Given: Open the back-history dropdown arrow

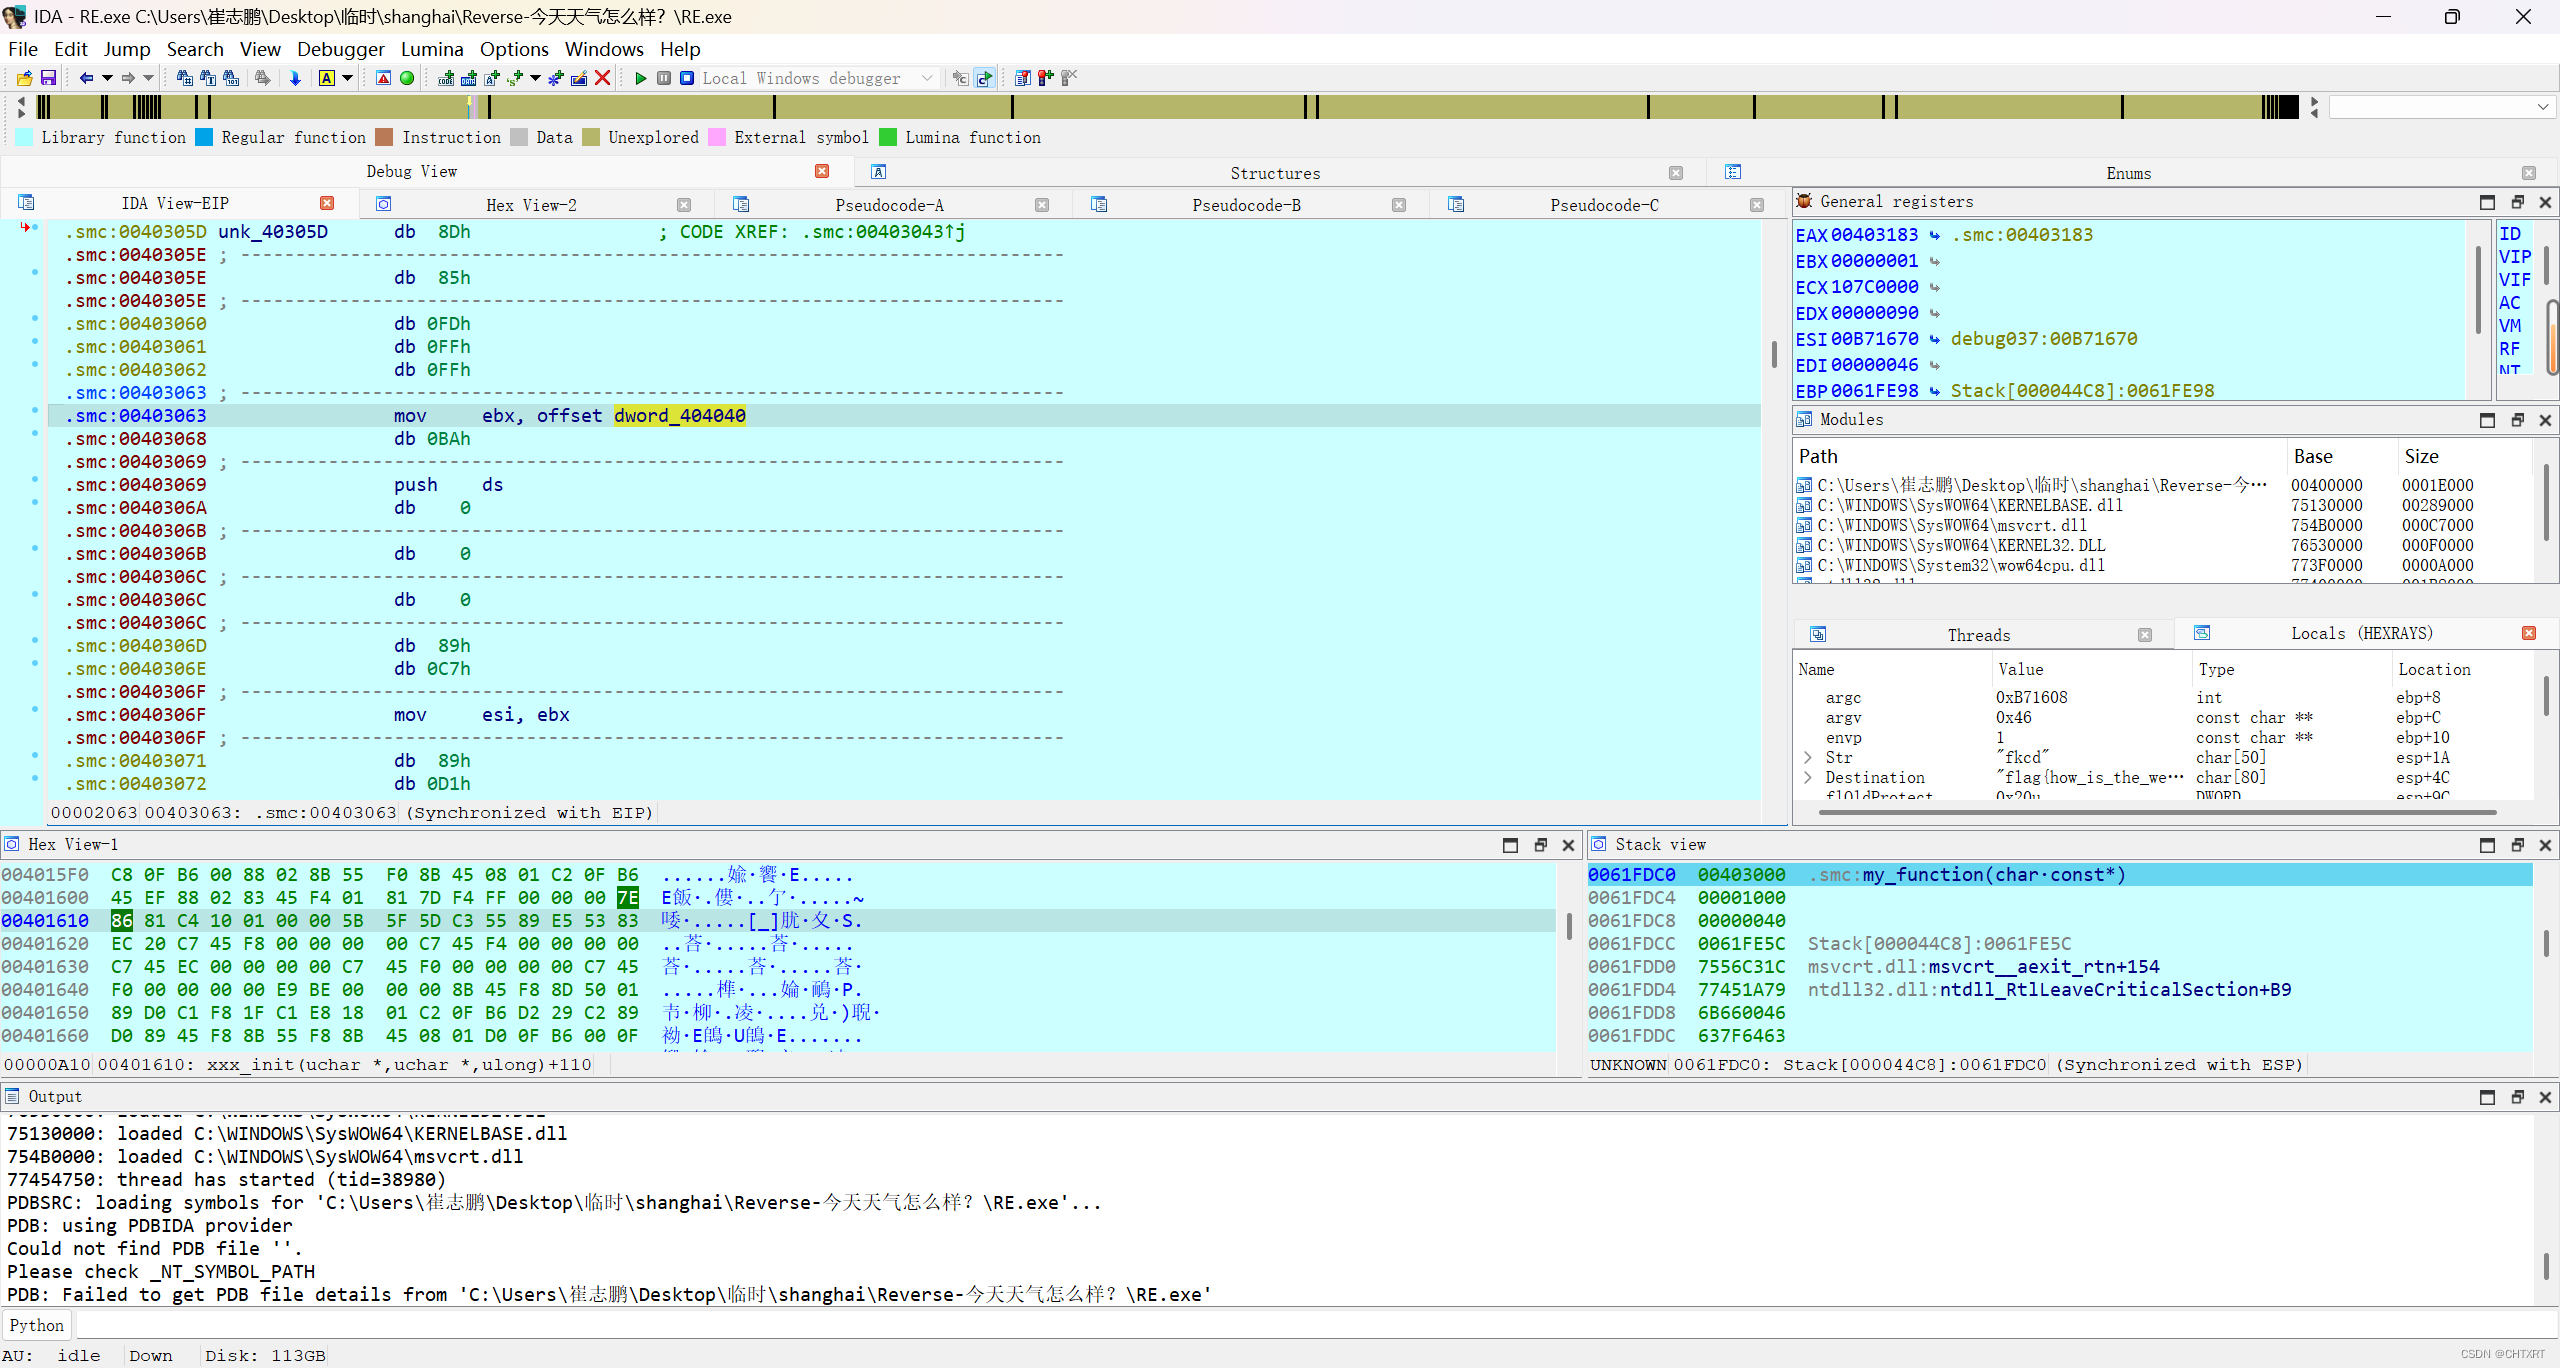Looking at the screenshot, I should [x=107, y=78].
